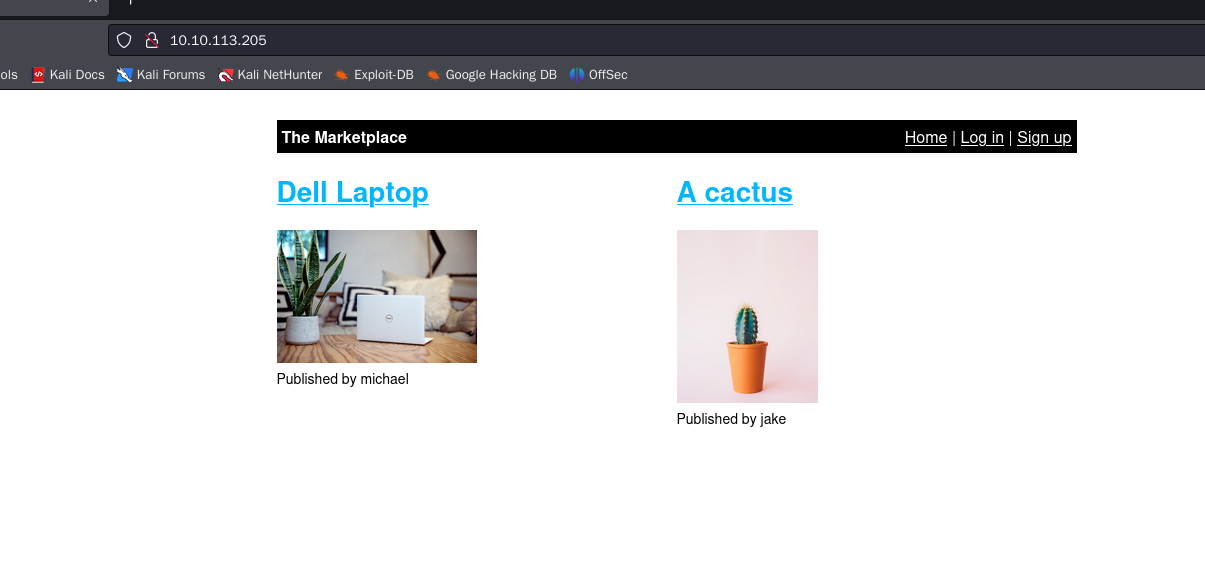The width and height of the screenshot is (1205, 563).
Task: Open the OffSec bookmark
Action: (x=598, y=74)
